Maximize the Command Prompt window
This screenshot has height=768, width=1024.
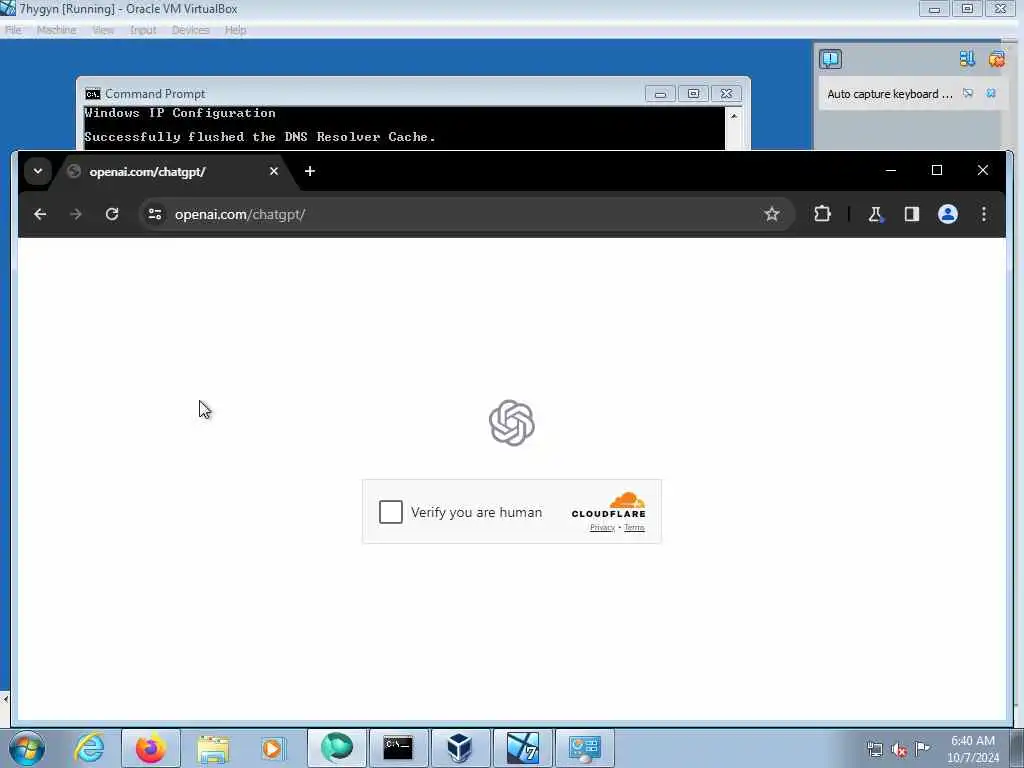pyautogui.click(x=693, y=94)
